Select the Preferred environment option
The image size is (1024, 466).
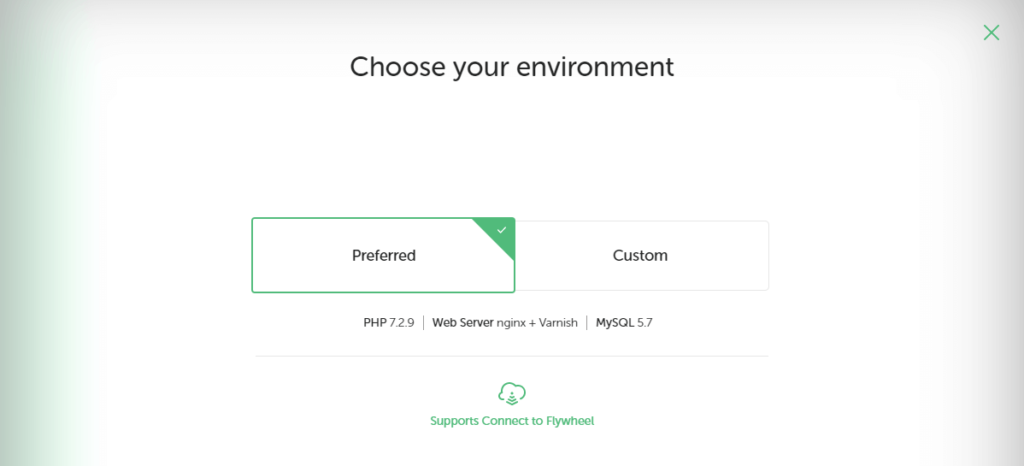383,255
